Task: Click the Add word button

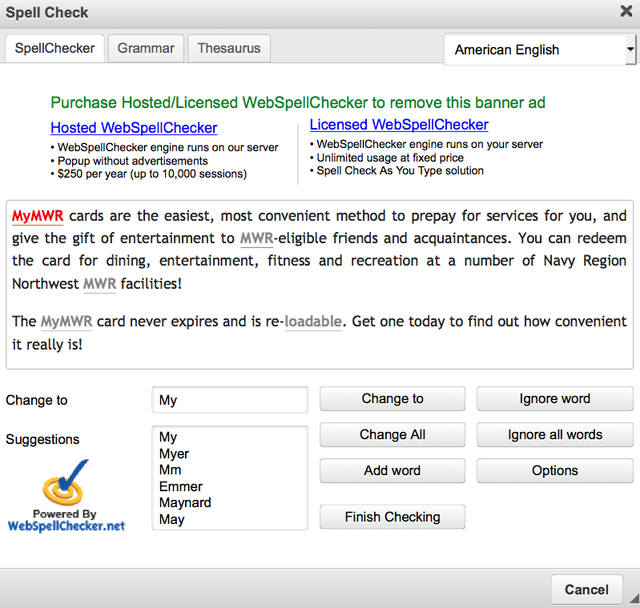Action: pyautogui.click(x=392, y=470)
